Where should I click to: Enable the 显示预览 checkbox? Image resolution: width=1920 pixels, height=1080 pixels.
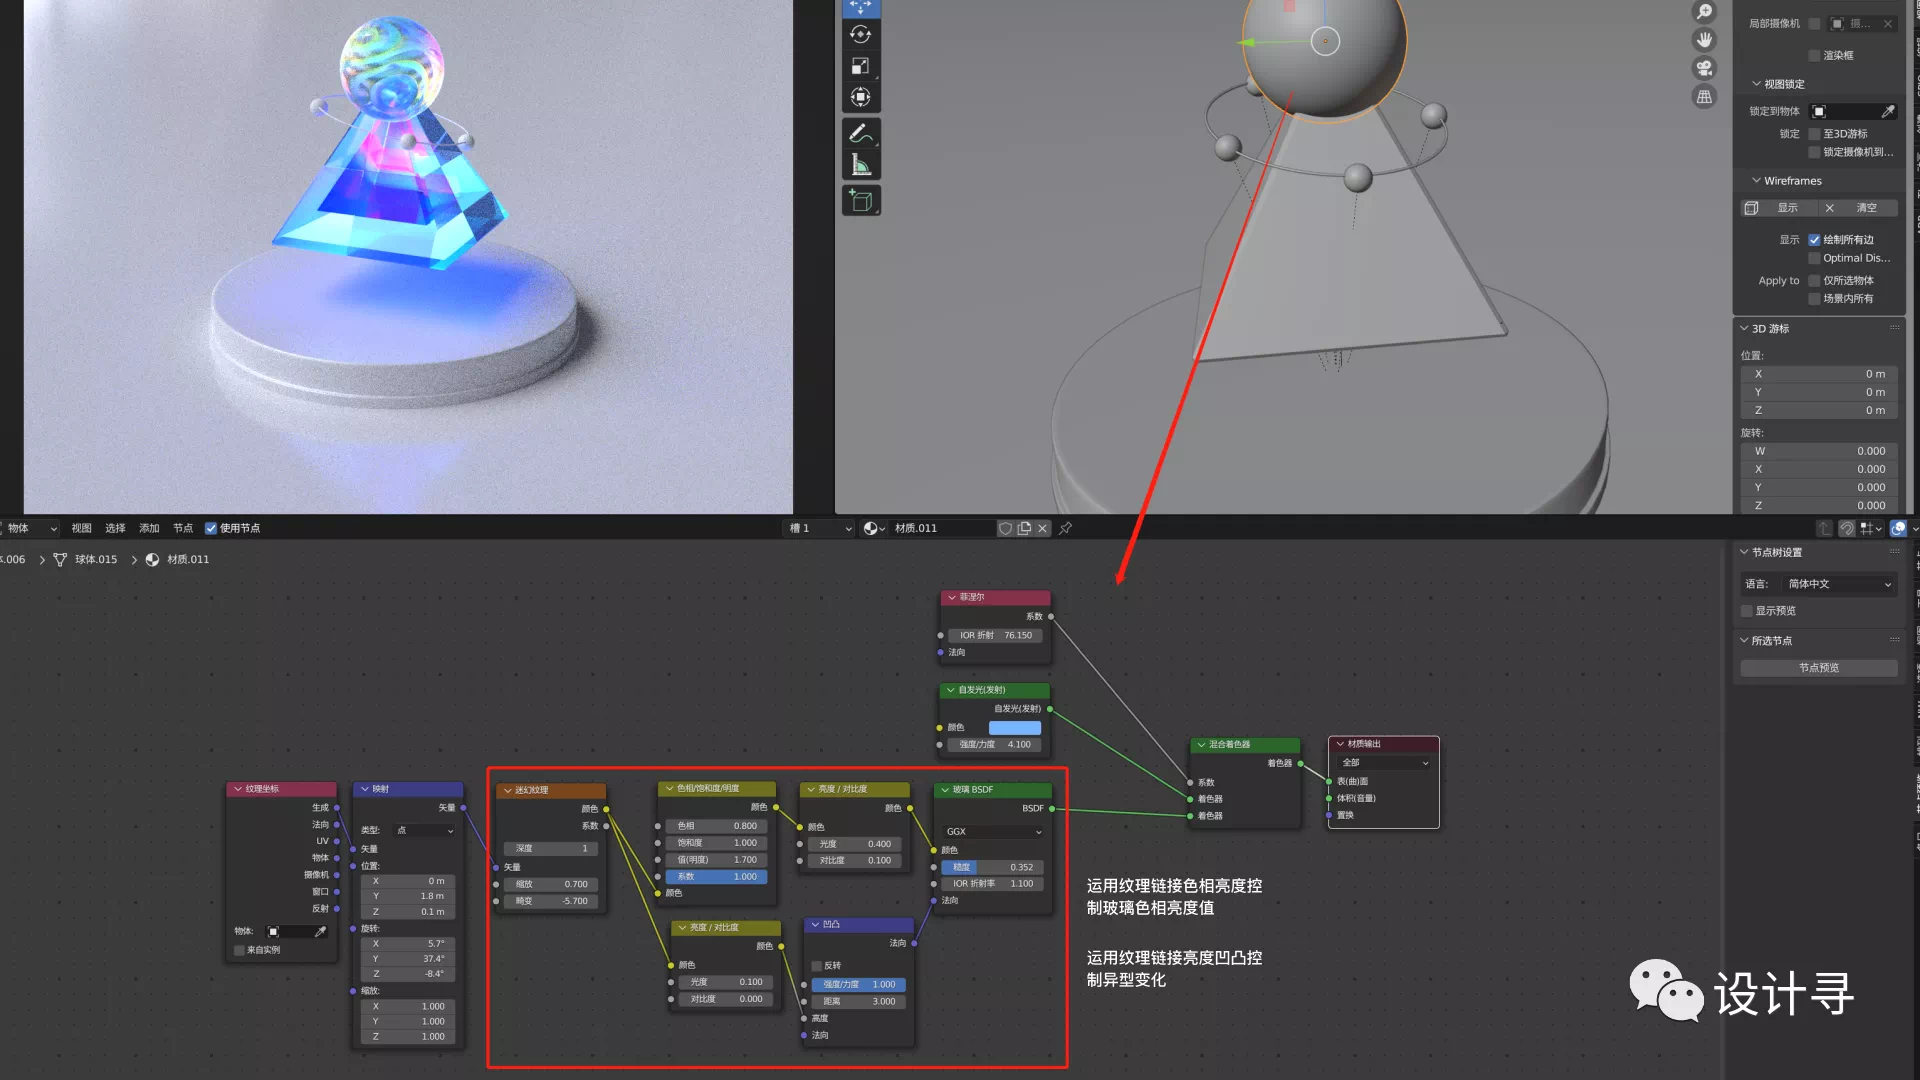tap(1747, 611)
